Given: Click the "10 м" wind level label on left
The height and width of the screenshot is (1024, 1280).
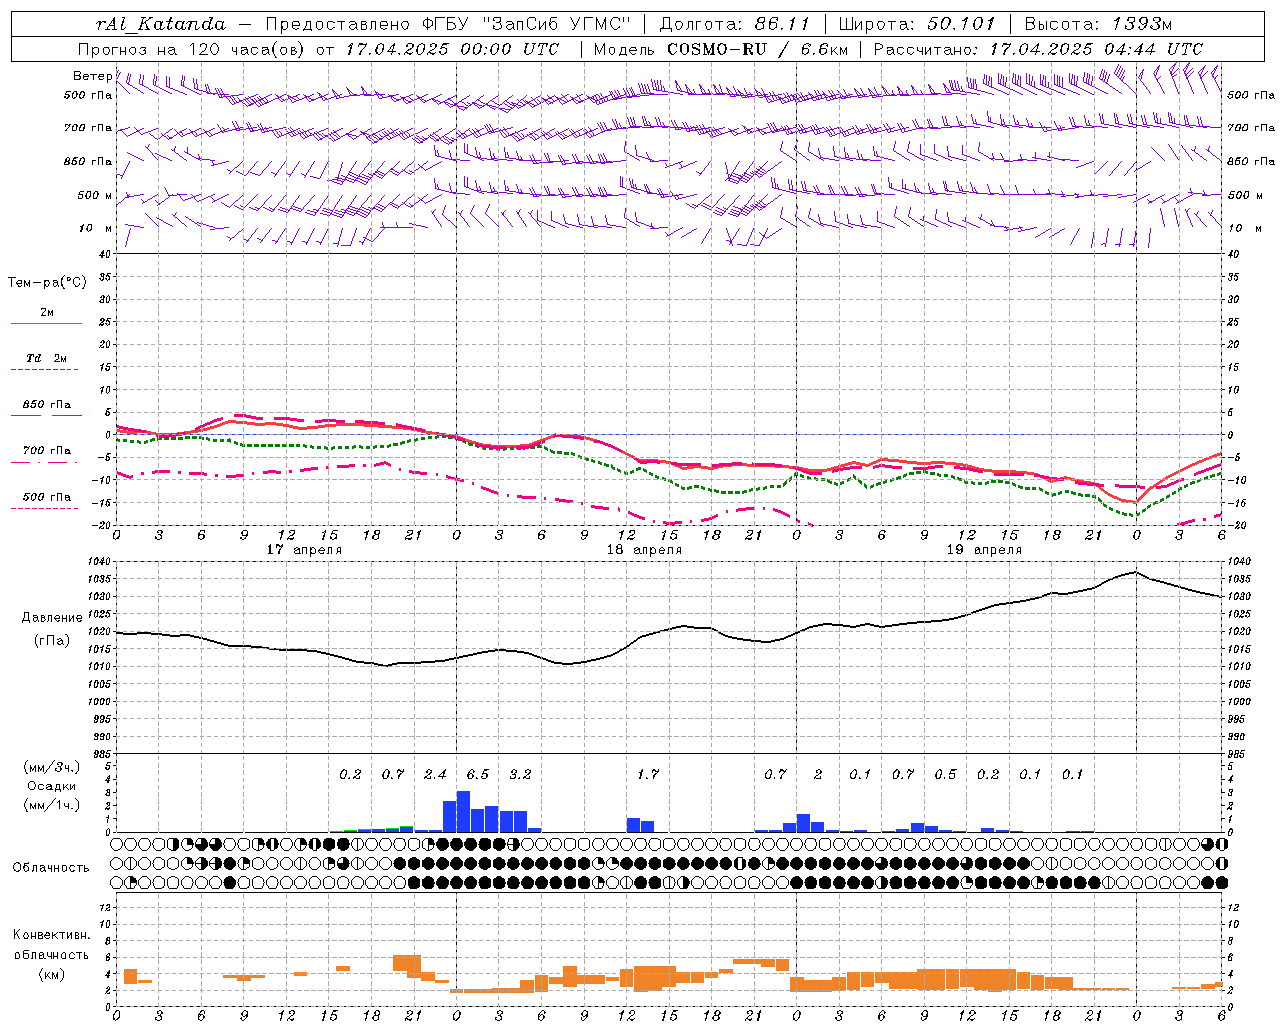Looking at the screenshot, I should click(x=96, y=228).
